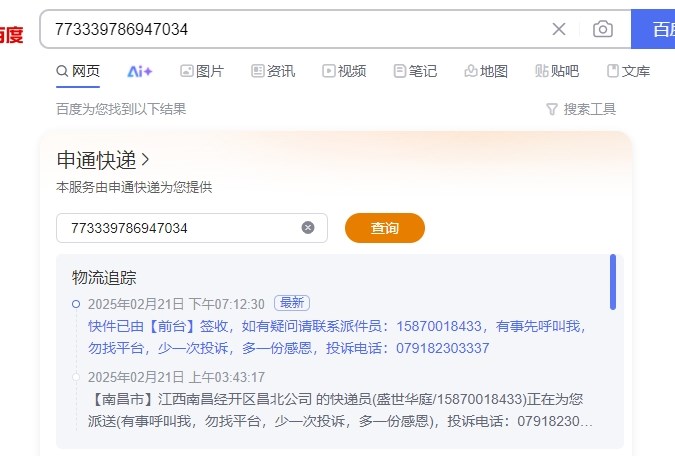Viewport: 675px width, 456px height.
Task: Clear the tracking number field
Action: pos(308,227)
